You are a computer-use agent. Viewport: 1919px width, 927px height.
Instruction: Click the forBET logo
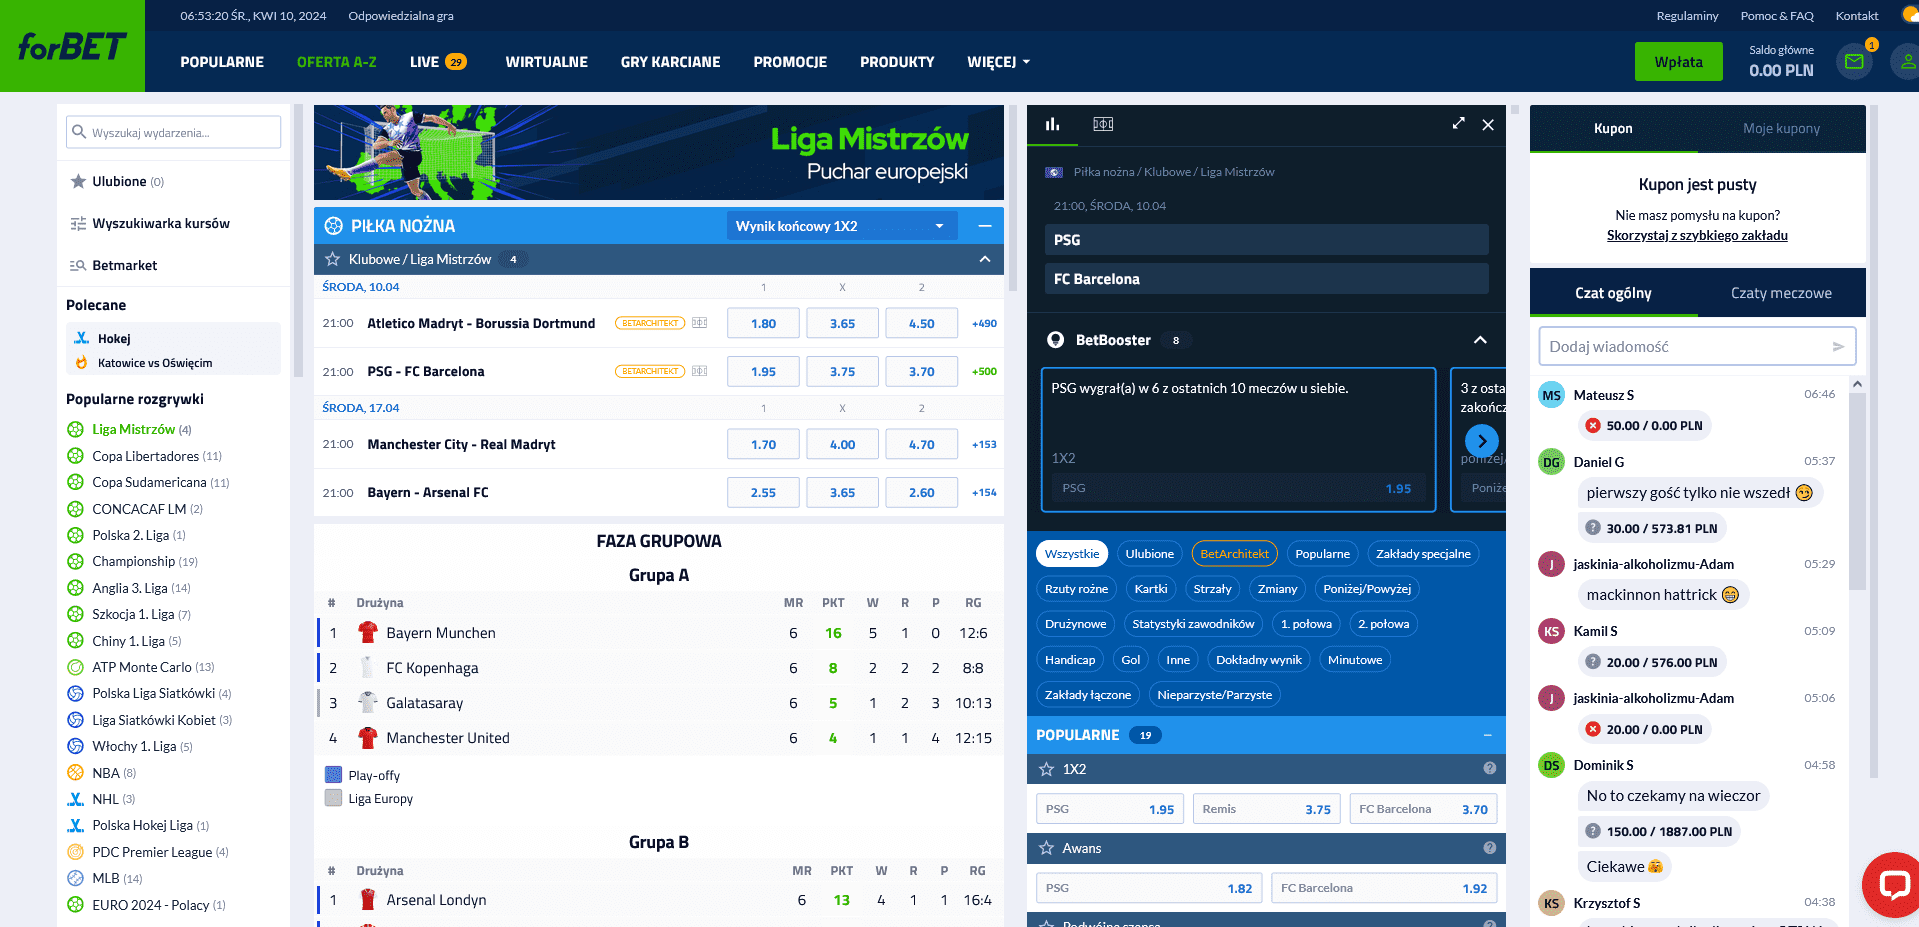click(x=72, y=46)
